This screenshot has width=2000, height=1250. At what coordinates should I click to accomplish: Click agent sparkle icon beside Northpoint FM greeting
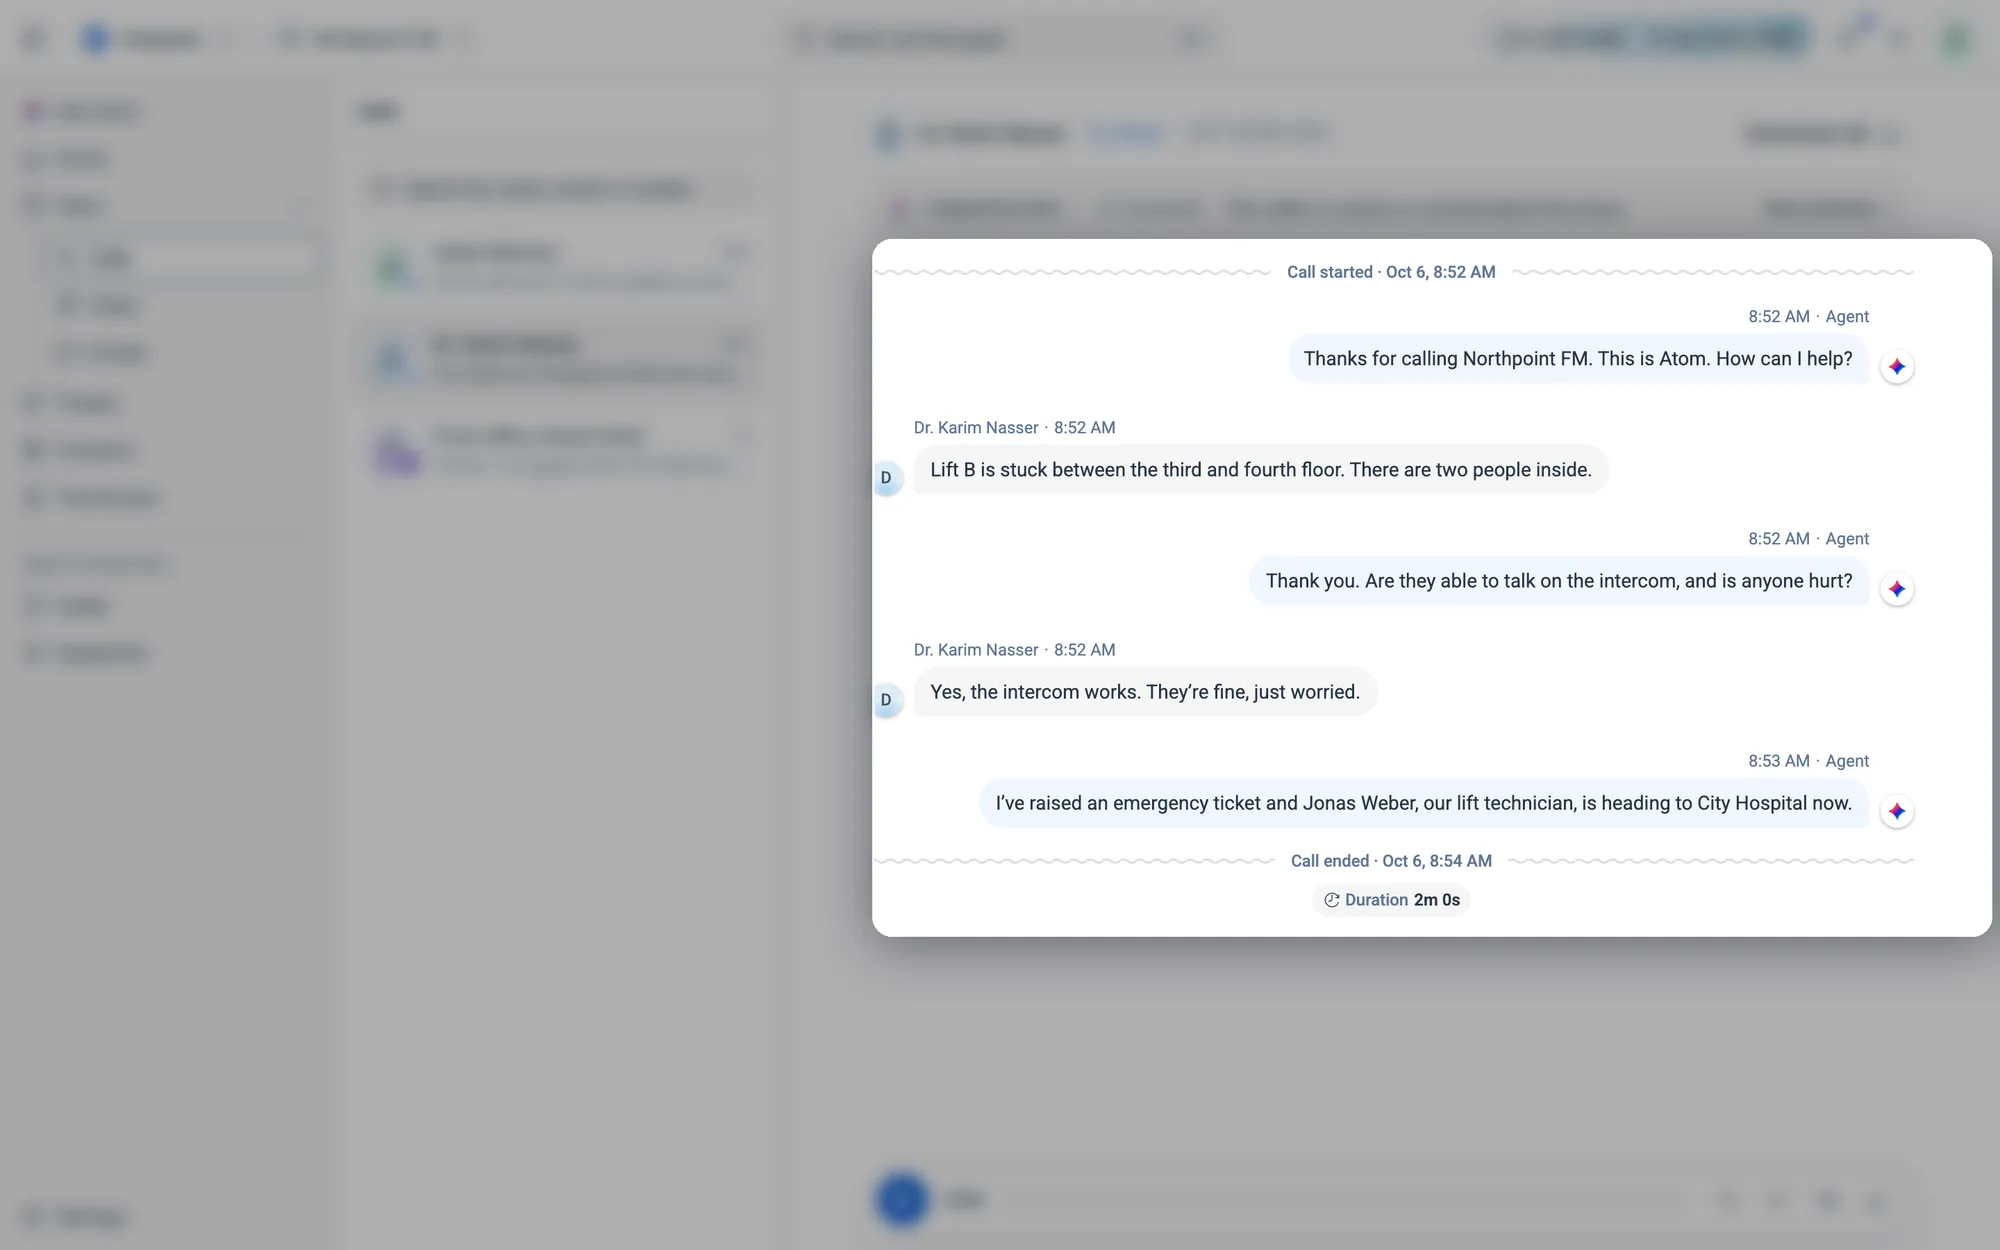click(1896, 367)
